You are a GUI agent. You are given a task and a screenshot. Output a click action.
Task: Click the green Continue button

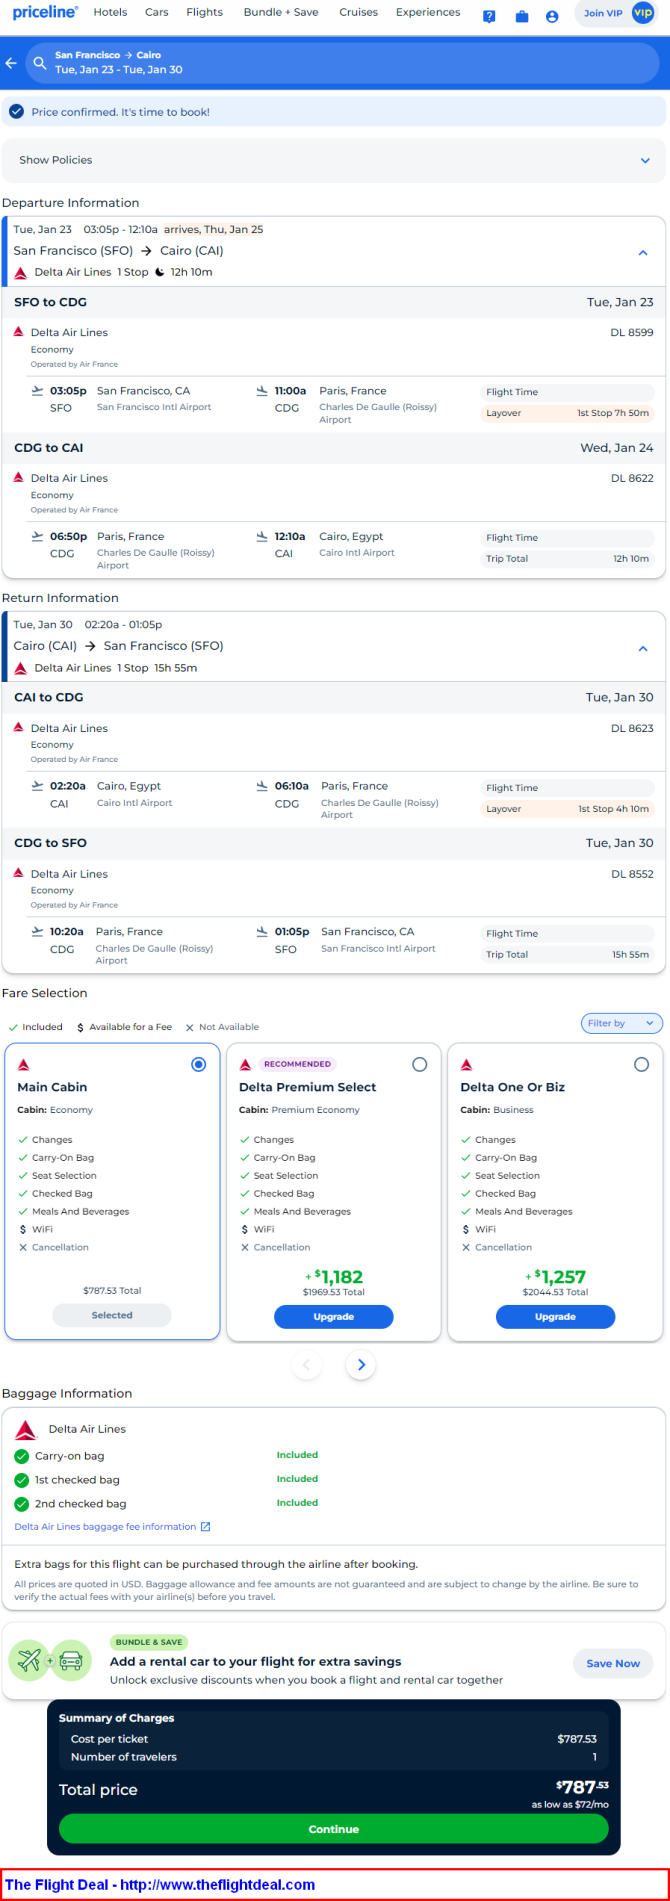coord(334,1828)
